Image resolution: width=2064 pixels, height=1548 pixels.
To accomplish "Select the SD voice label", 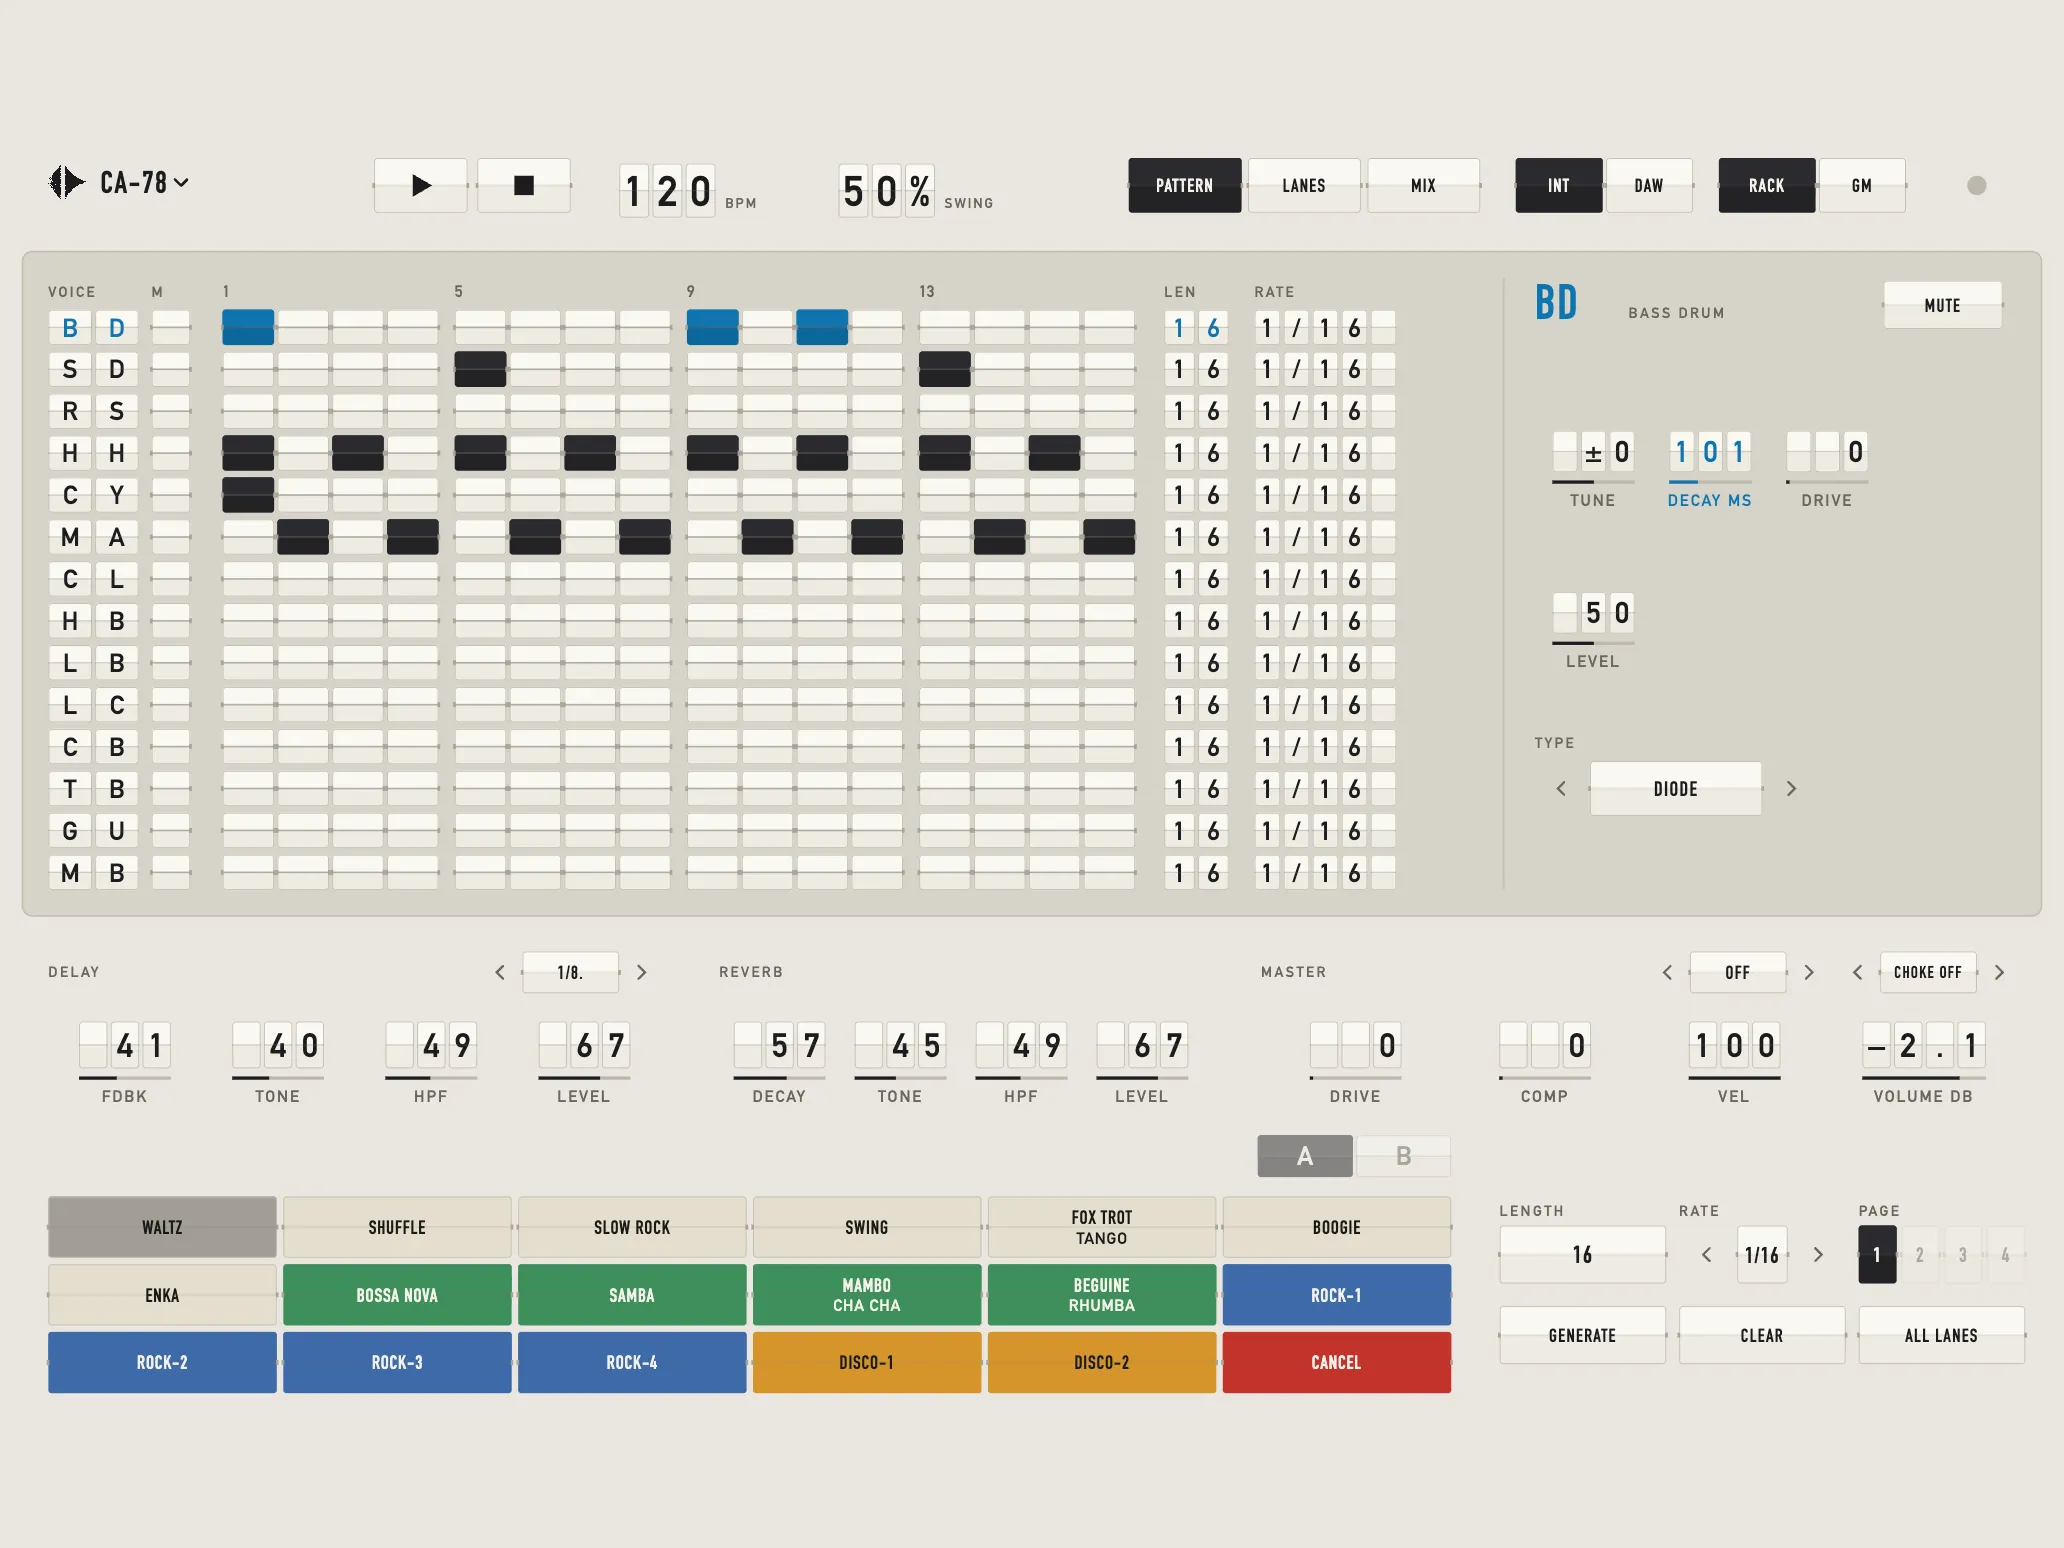I will (93, 369).
